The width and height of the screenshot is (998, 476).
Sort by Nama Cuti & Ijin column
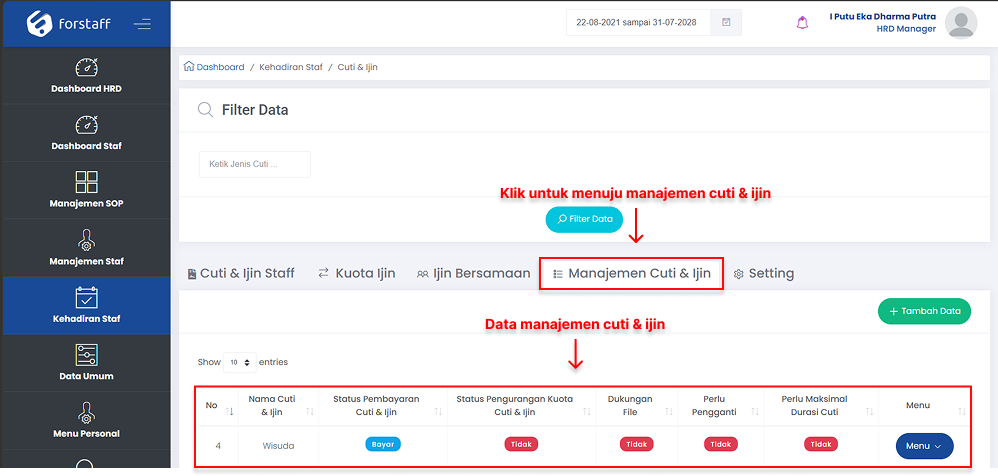(x=279, y=406)
